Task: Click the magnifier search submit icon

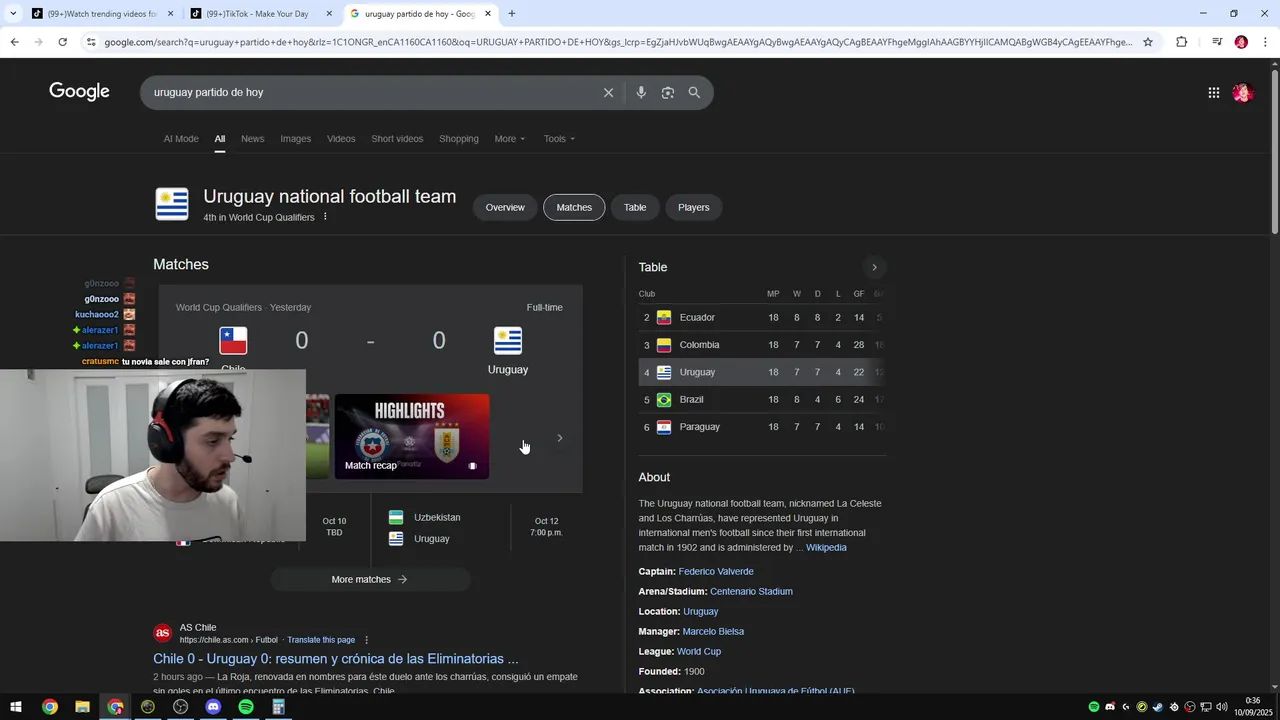Action: coord(694,92)
